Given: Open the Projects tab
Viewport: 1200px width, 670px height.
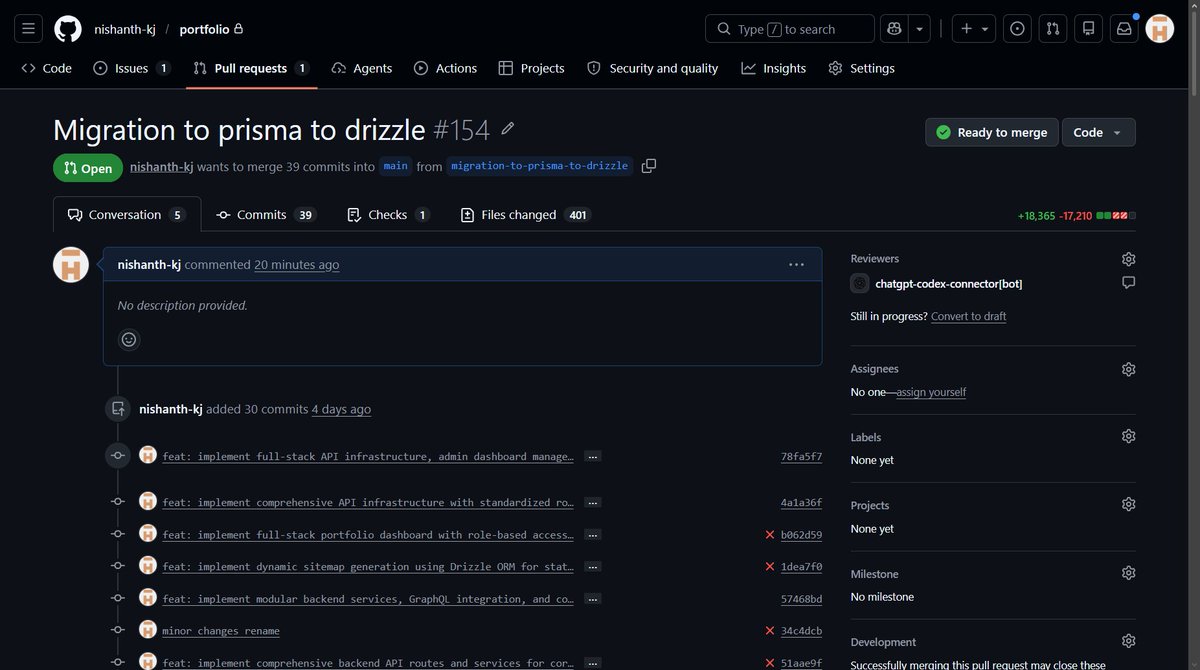Looking at the screenshot, I should [x=532, y=68].
